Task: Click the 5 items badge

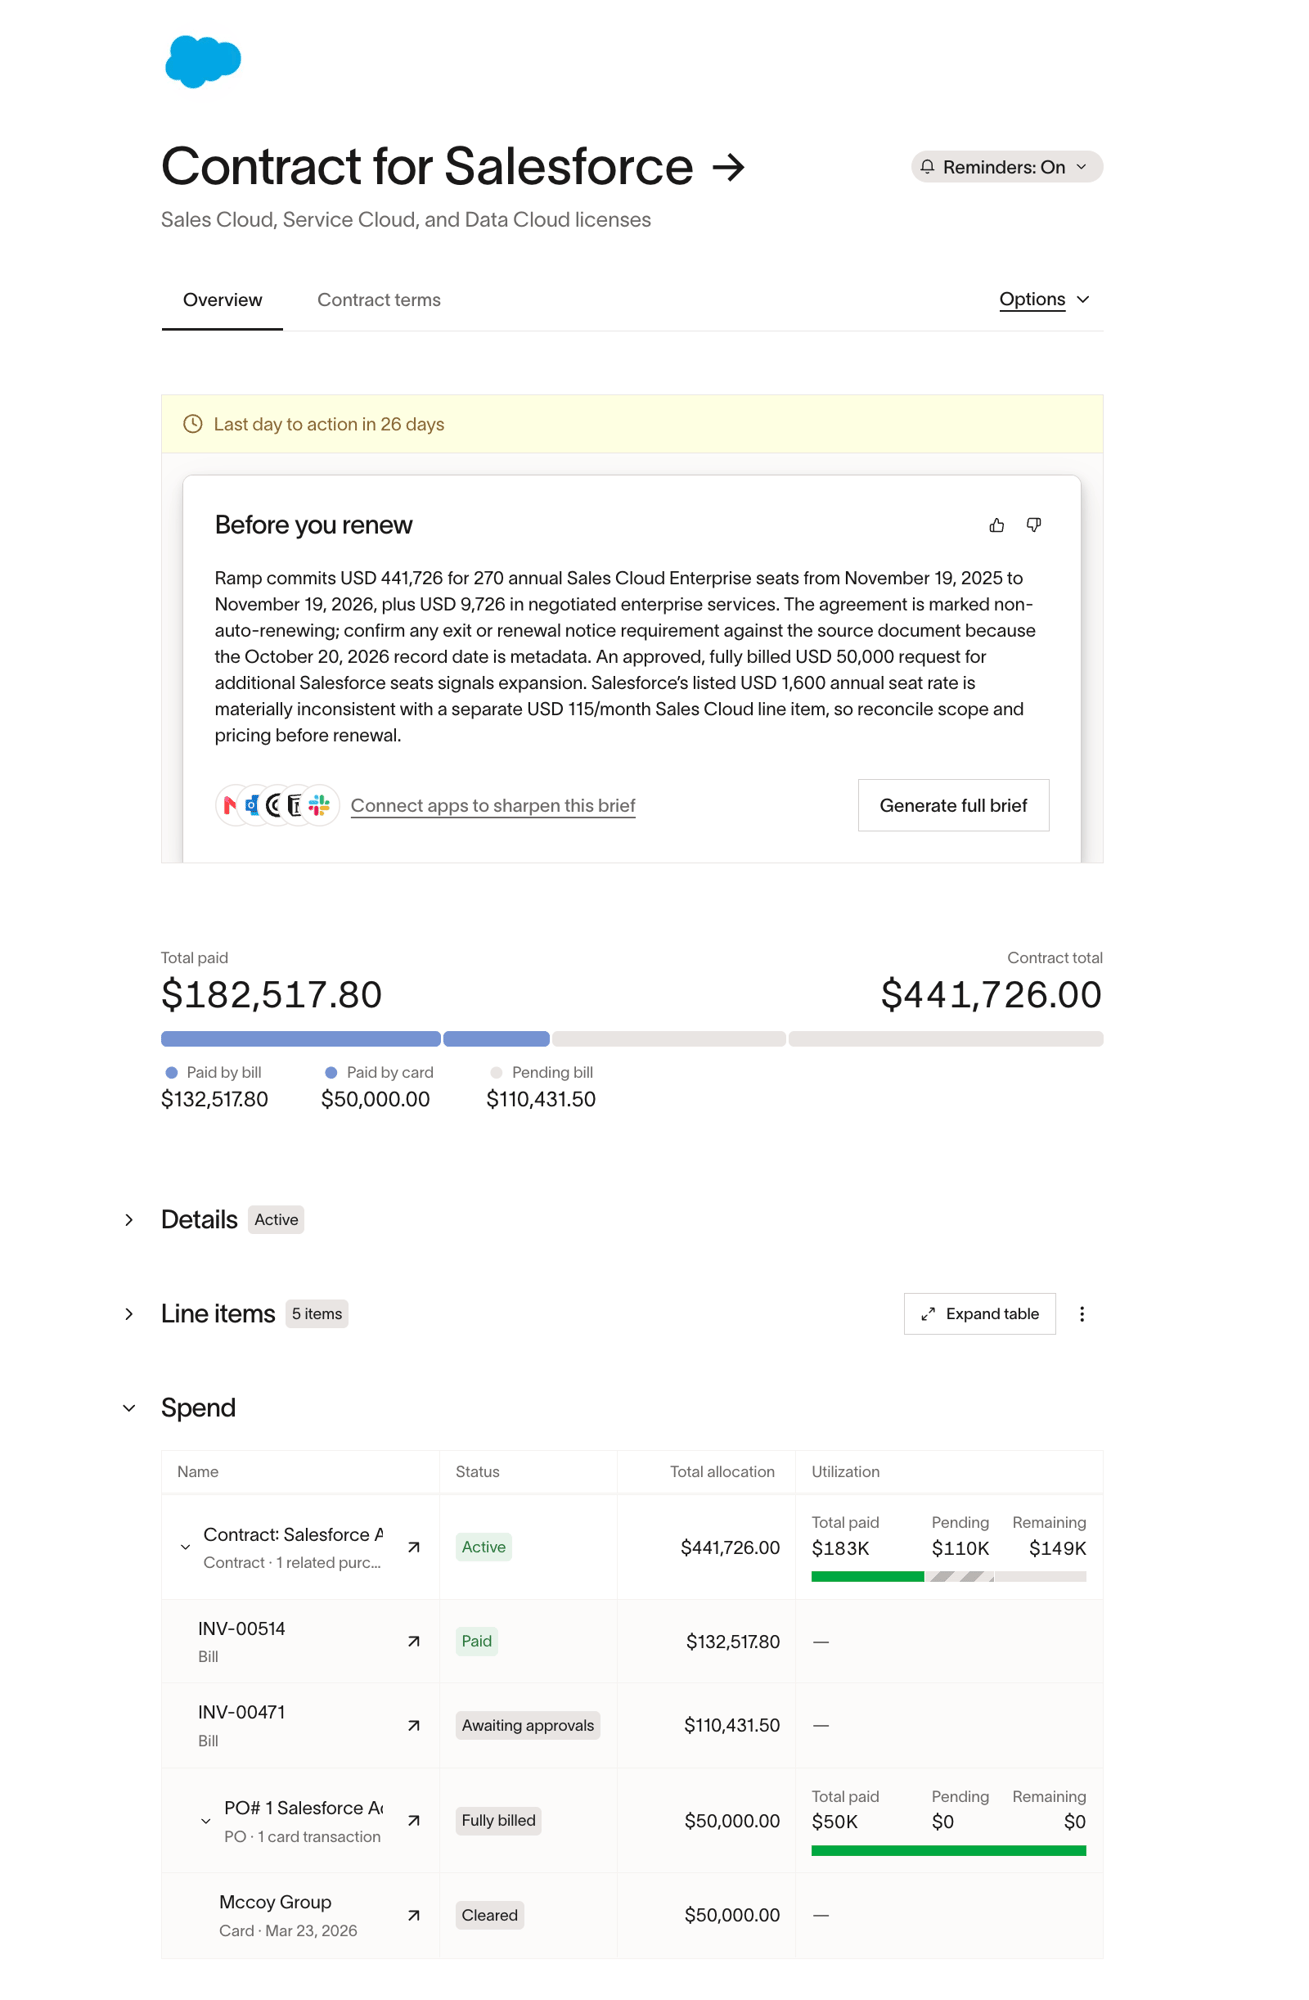Action: [317, 1314]
